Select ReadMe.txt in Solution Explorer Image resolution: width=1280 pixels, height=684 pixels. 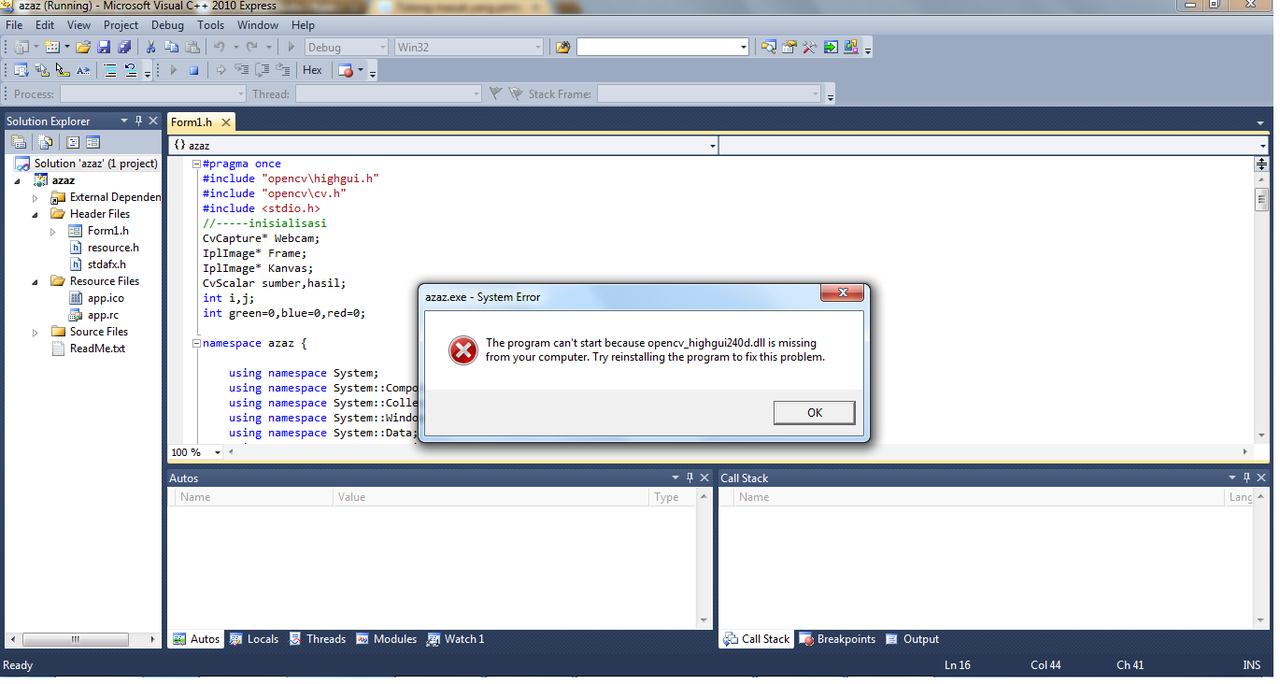97,349
